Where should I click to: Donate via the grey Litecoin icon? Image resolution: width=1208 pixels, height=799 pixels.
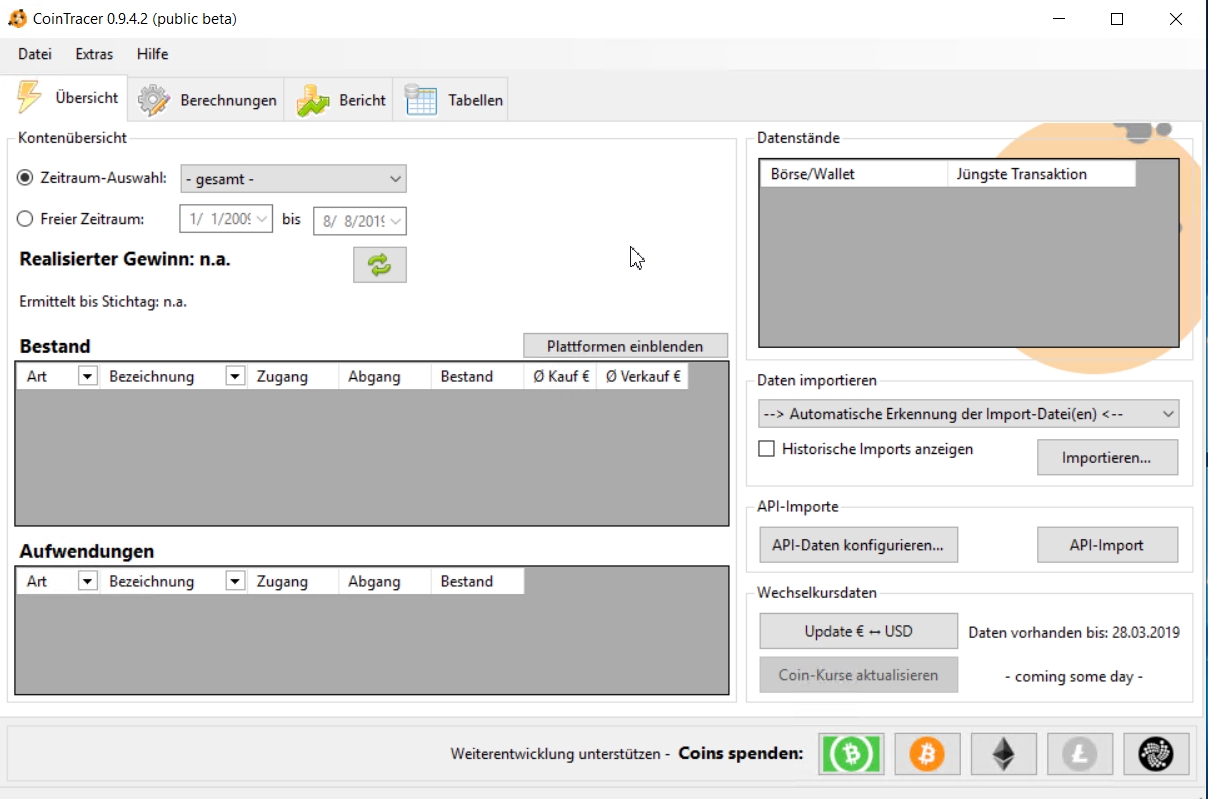click(x=1080, y=754)
